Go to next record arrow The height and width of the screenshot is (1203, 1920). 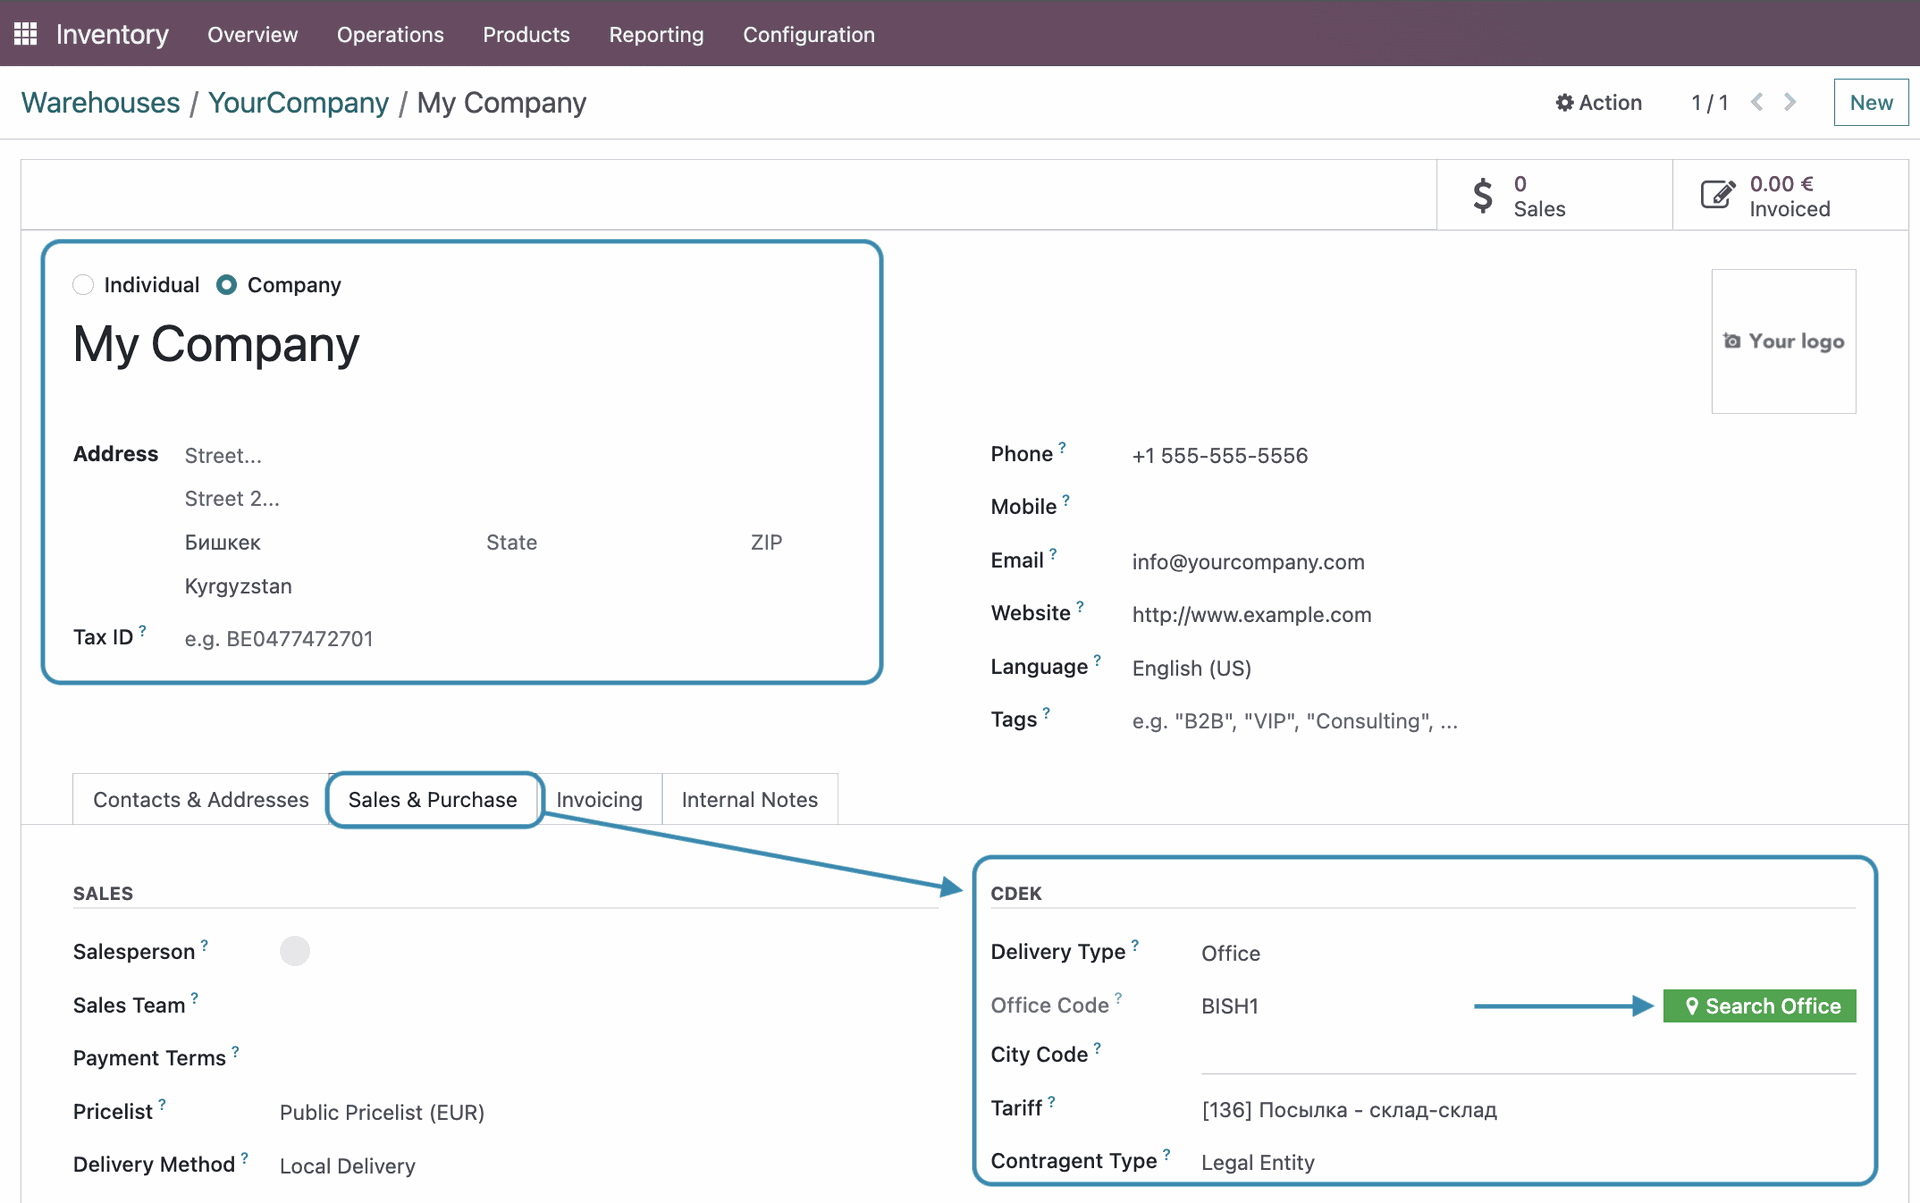(1790, 102)
